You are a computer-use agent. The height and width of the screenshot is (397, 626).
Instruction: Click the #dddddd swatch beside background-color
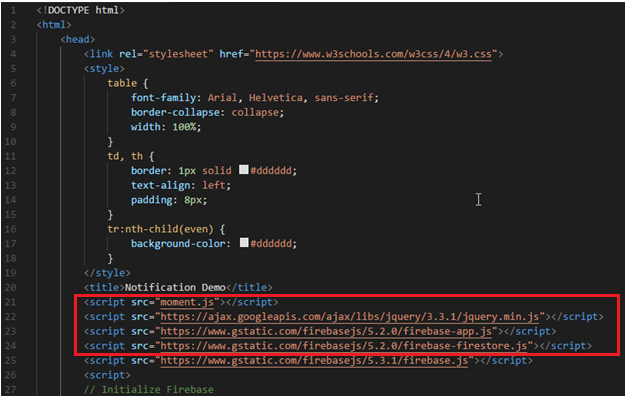244,242
